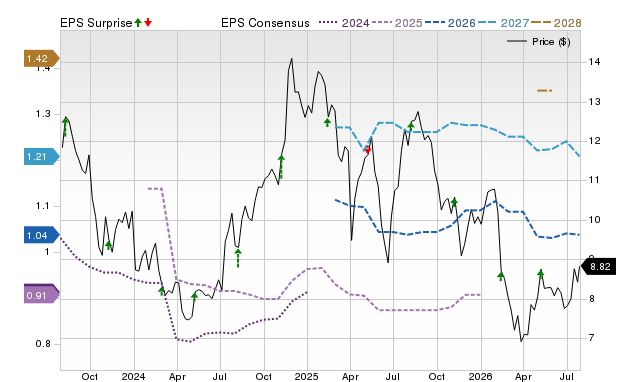
Task: Click the 0.8 label on the EPS axis
Action: (43, 344)
